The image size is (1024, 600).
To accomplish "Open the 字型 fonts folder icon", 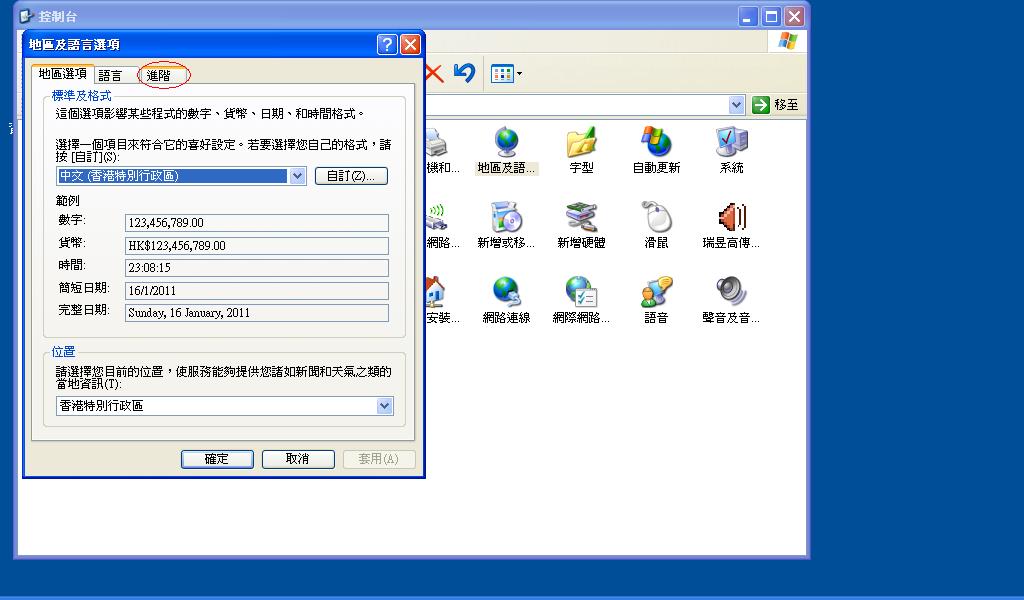I will click(581, 151).
